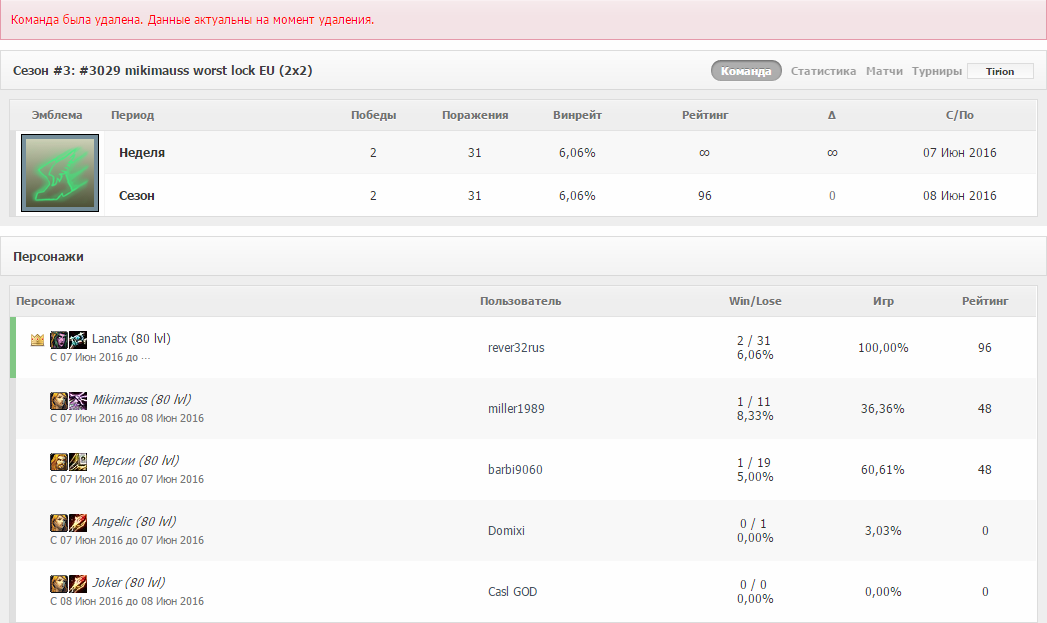Click the race portrait icon next to Joker

(x=59, y=584)
